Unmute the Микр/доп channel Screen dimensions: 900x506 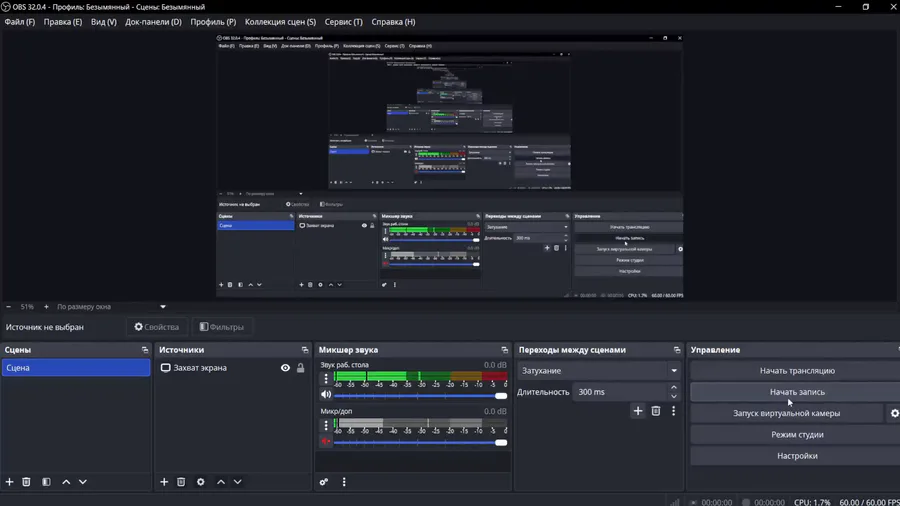(x=325, y=441)
